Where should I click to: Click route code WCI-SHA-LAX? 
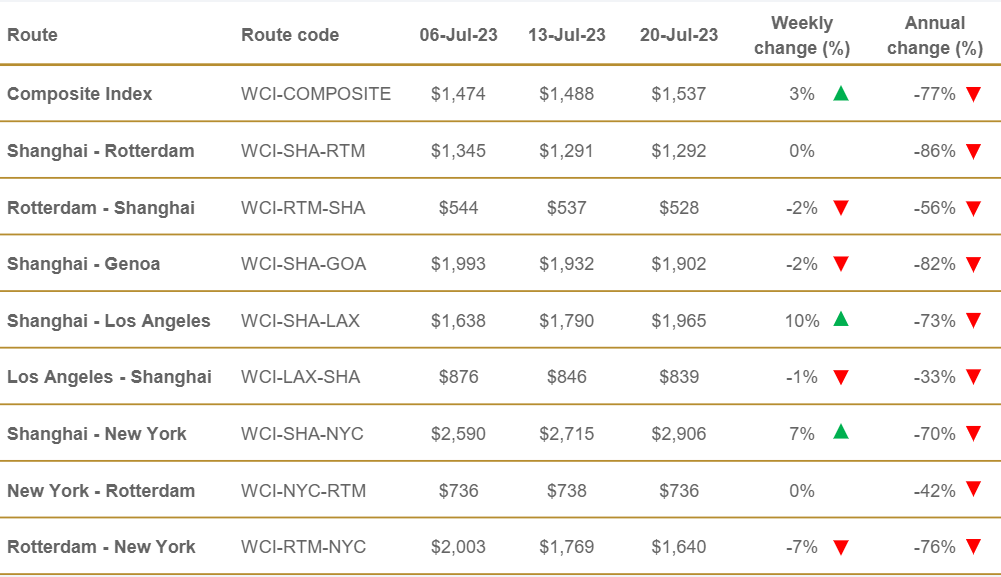(301, 321)
